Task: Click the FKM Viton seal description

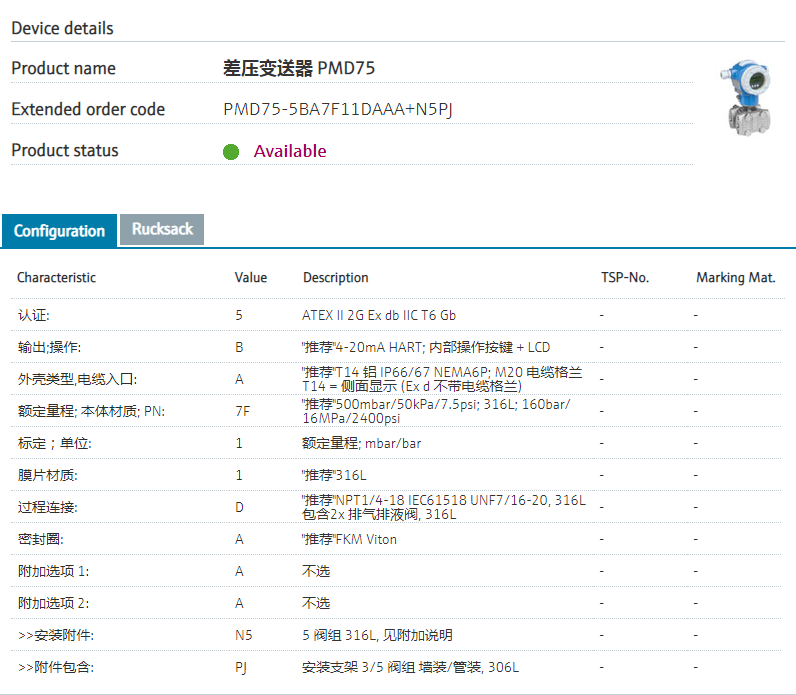Action: coord(349,539)
